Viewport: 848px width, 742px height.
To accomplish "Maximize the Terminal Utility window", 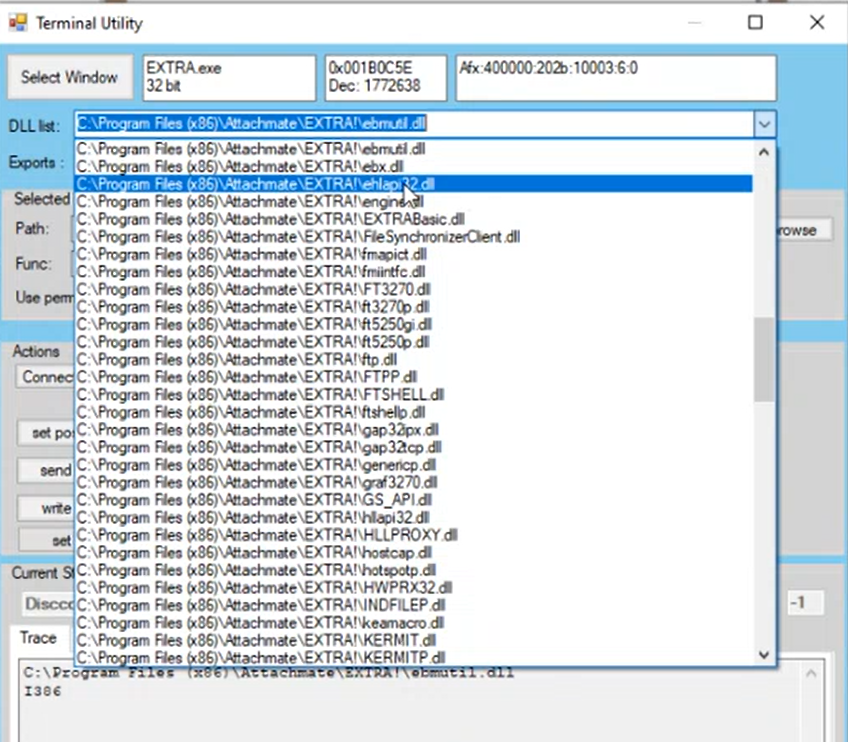I will (755, 22).
